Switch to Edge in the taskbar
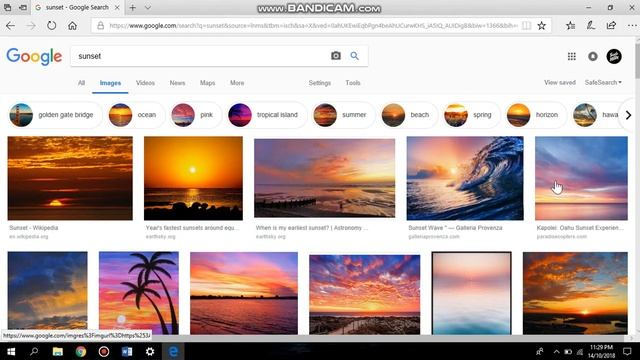 (173, 351)
